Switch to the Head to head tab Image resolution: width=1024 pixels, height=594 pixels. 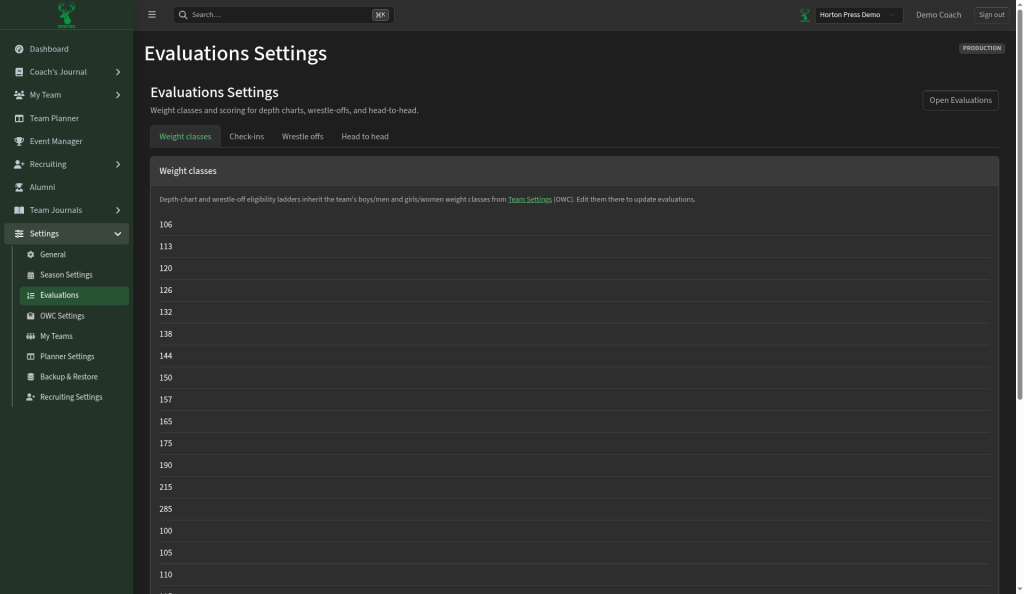364,136
